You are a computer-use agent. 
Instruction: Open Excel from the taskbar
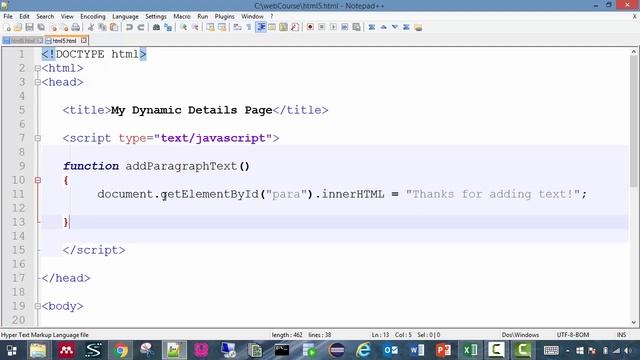tap(470, 350)
